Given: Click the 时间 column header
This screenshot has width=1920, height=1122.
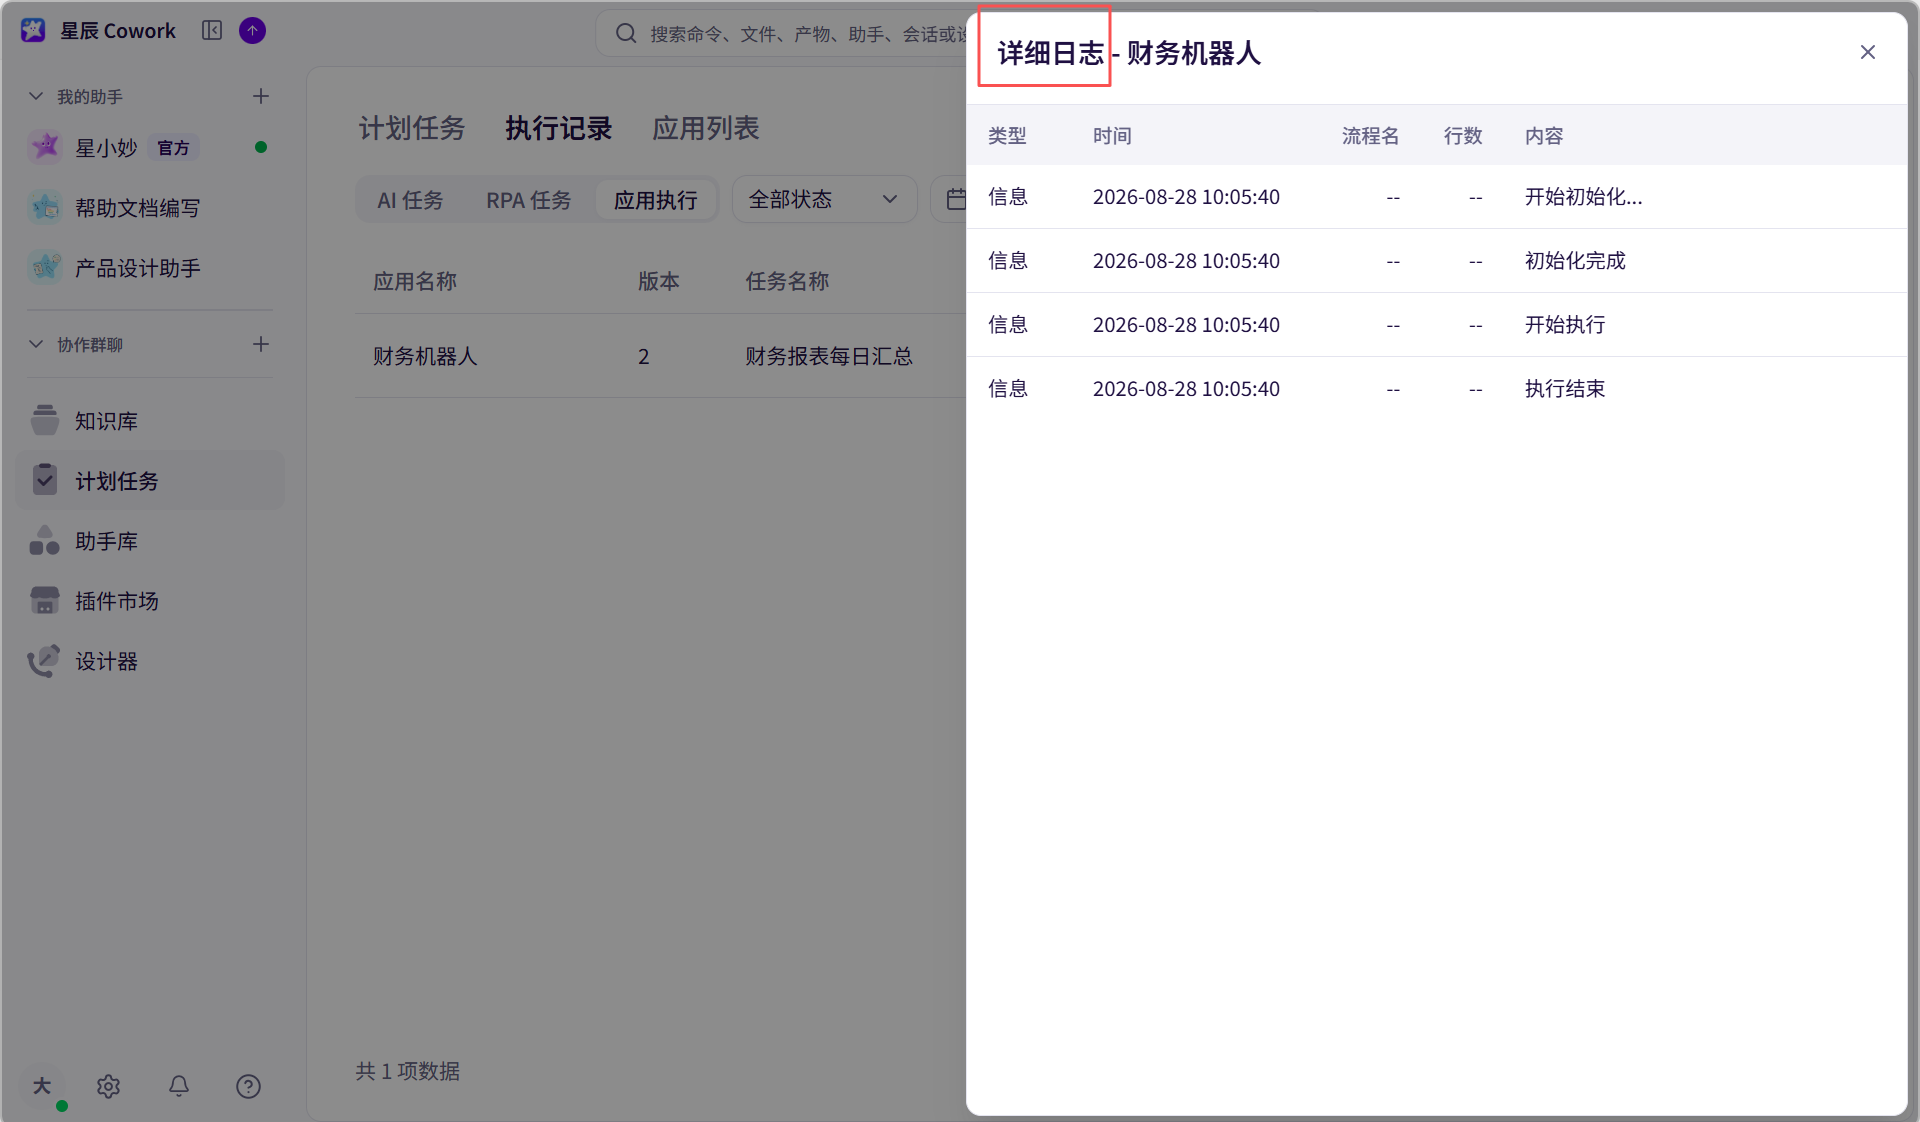Looking at the screenshot, I should click(x=1112, y=136).
